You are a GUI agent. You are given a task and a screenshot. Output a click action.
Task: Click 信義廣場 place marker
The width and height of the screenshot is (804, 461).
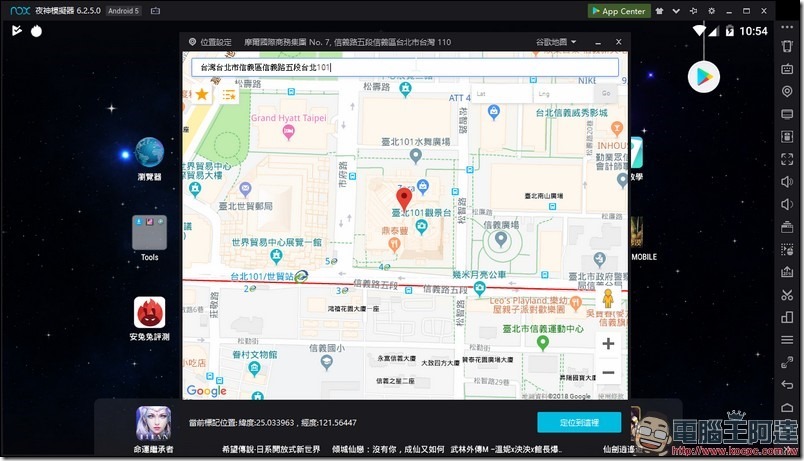point(501,239)
